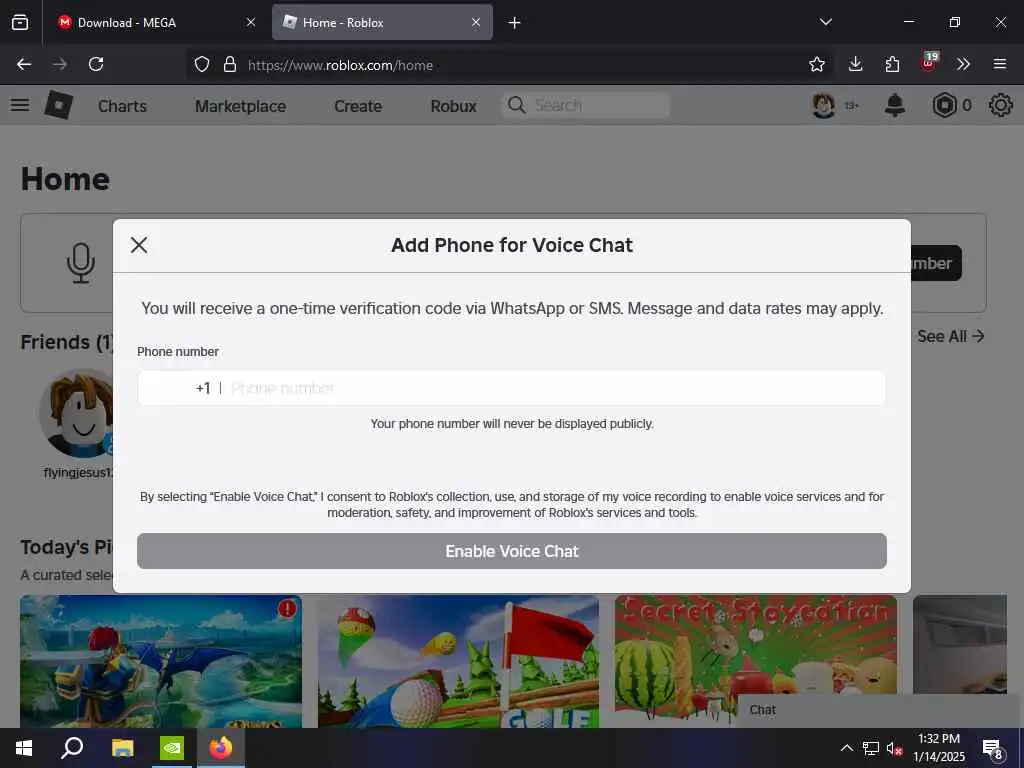Open the Create page

click(358, 106)
